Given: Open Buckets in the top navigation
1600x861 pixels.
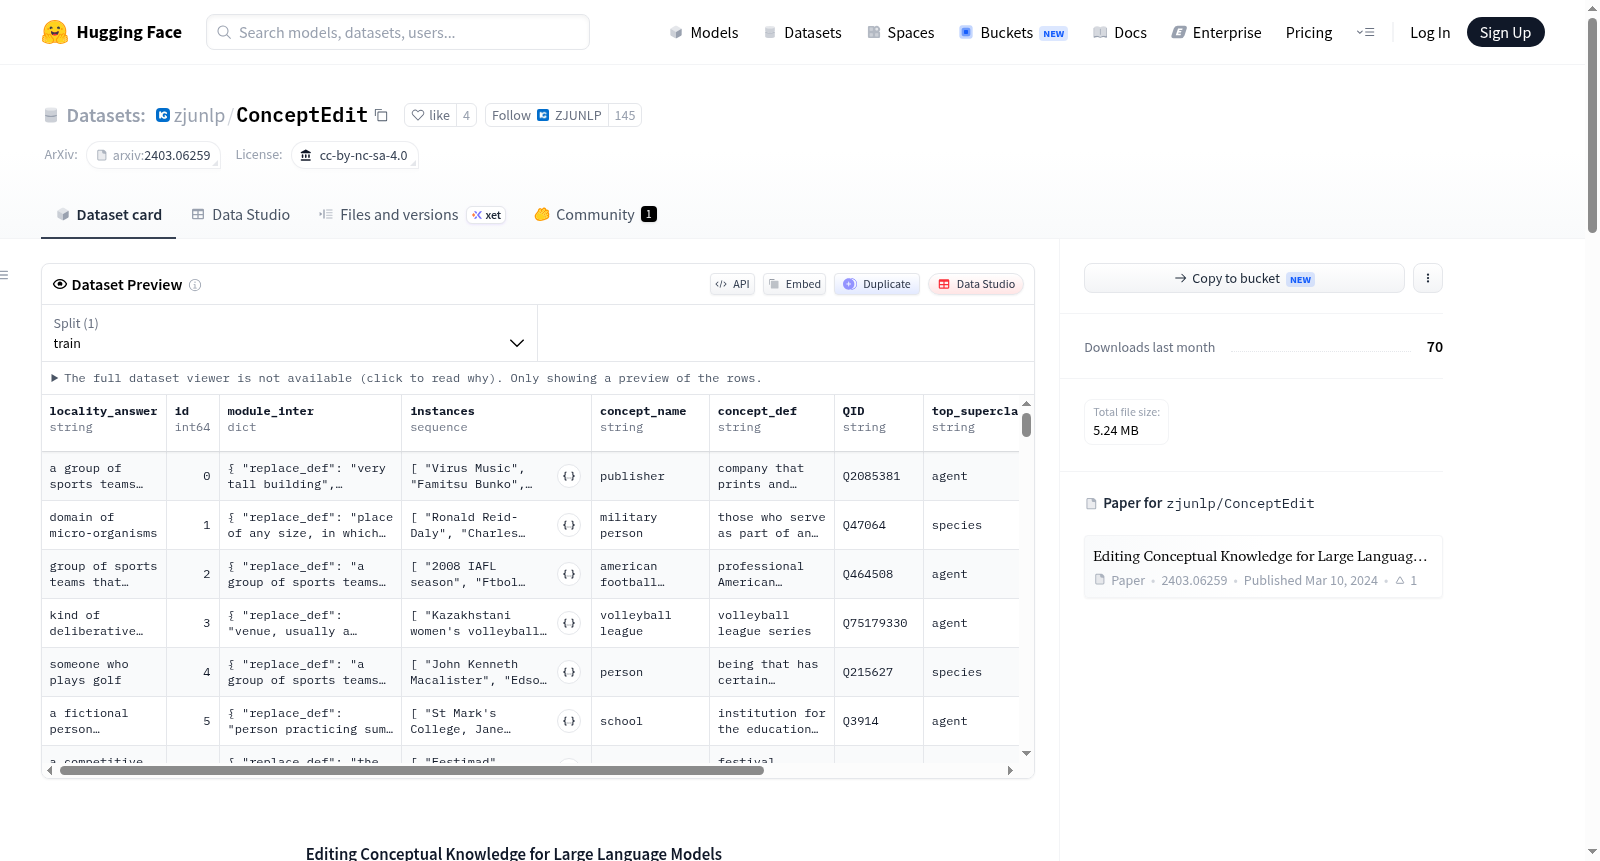Looking at the screenshot, I should tap(1013, 32).
